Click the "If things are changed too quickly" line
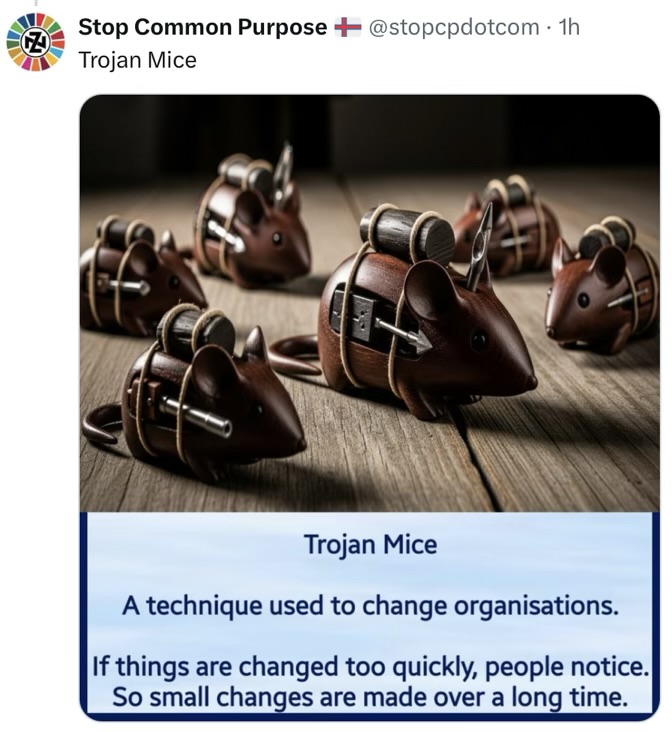Viewport: 672px width, 732px height. point(370,665)
